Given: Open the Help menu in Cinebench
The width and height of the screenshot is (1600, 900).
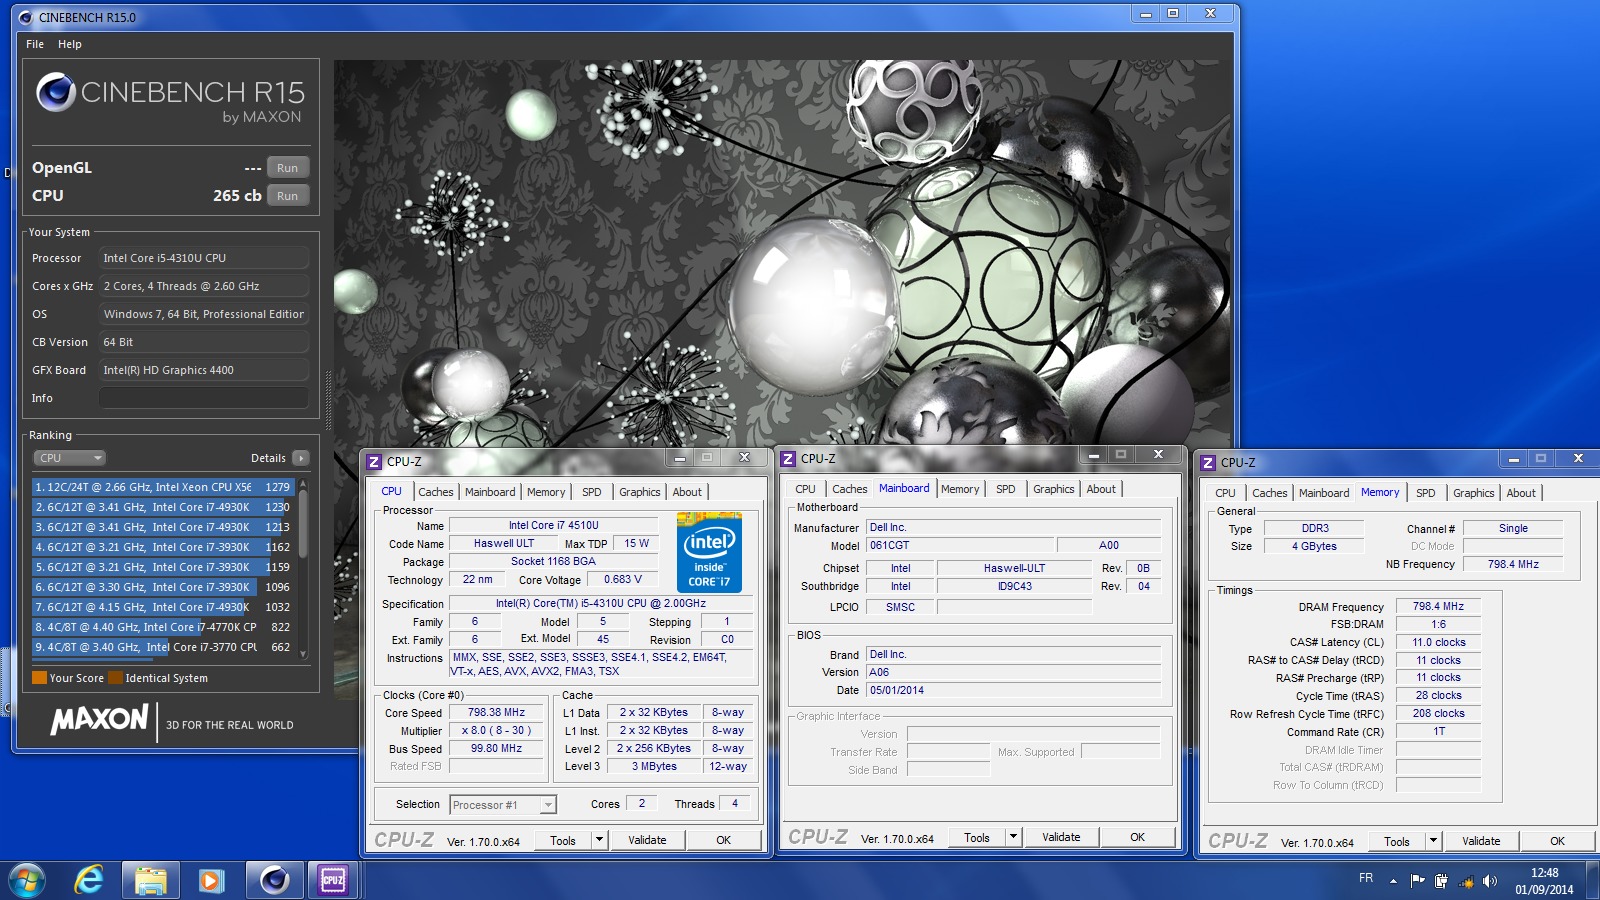Looking at the screenshot, I should coord(70,44).
